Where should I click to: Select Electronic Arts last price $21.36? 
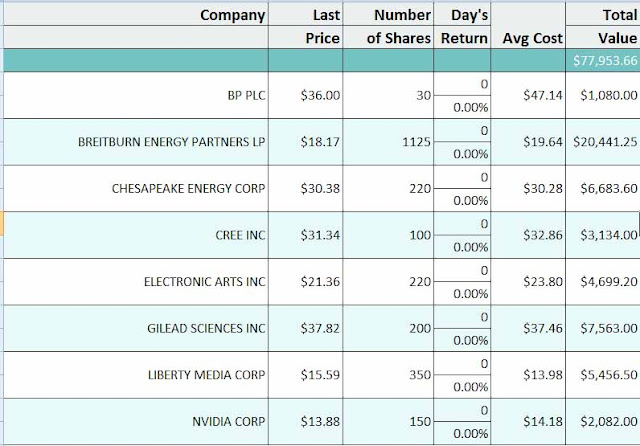tap(320, 282)
